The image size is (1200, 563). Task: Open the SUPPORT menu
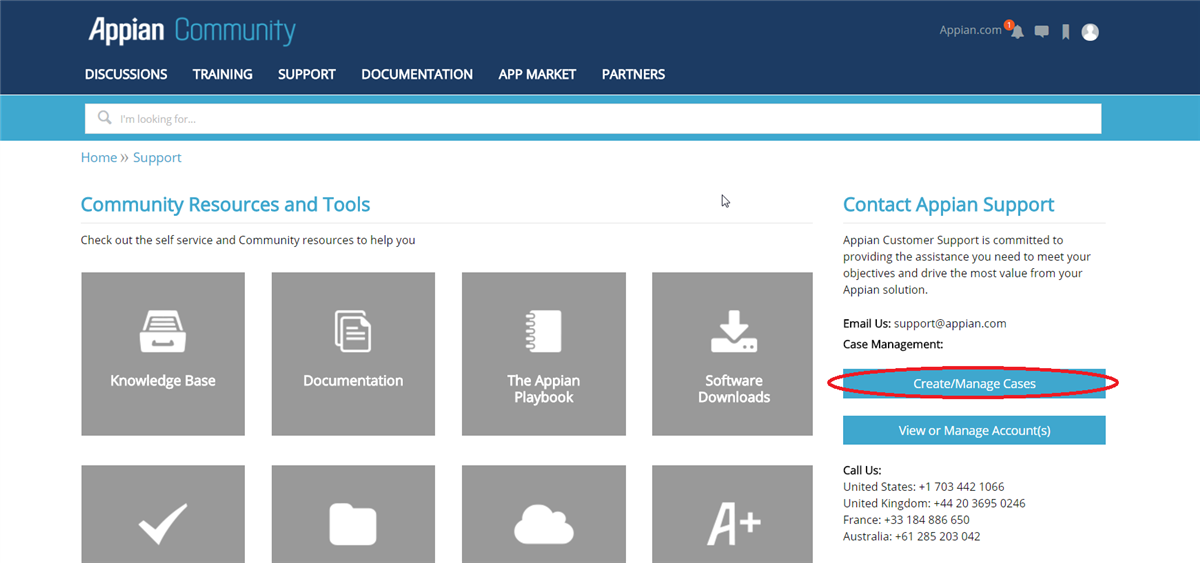coord(307,74)
